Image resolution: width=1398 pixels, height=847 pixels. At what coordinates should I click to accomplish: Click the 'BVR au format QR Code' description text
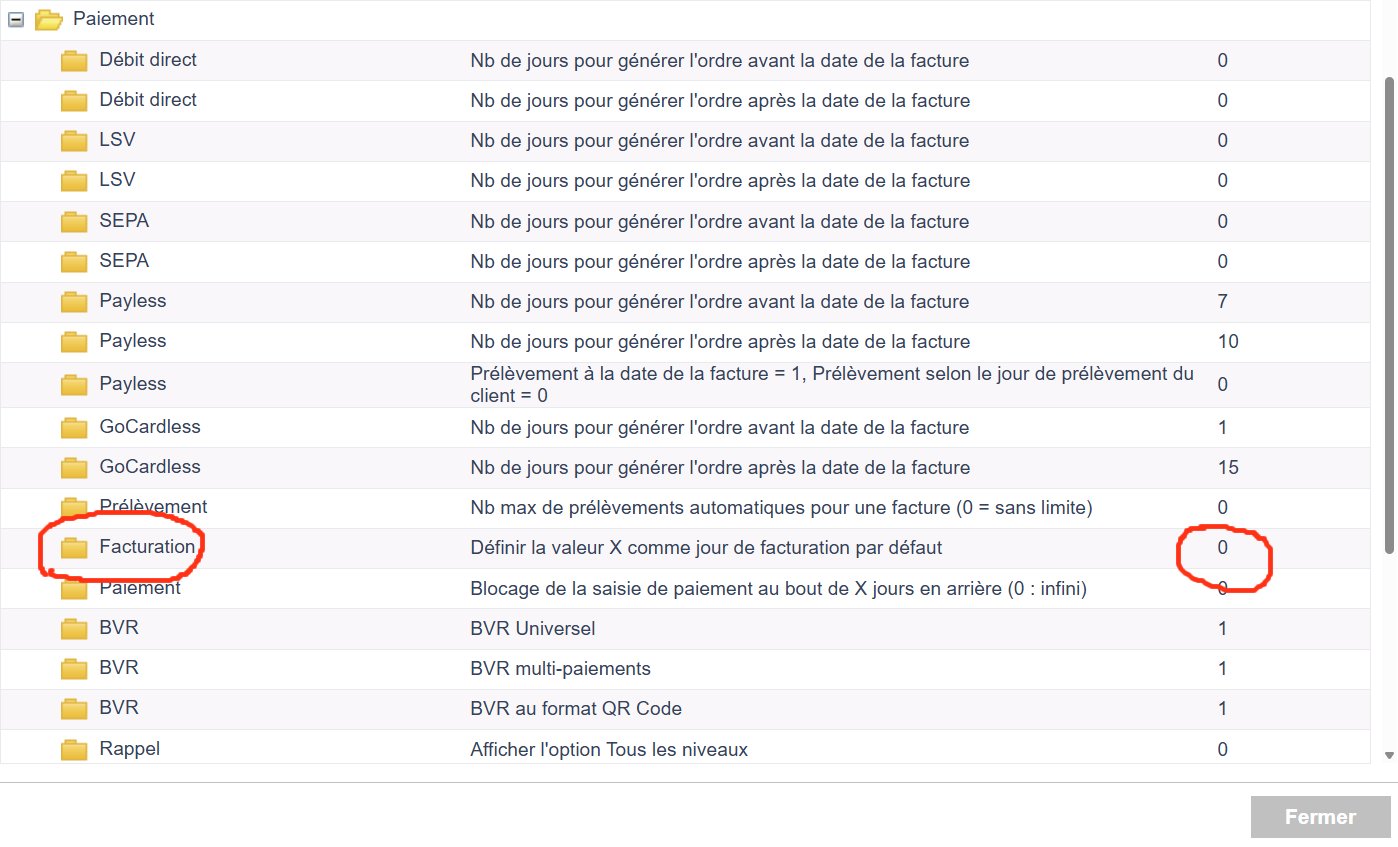pyautogui.click(x=576, y=709)
